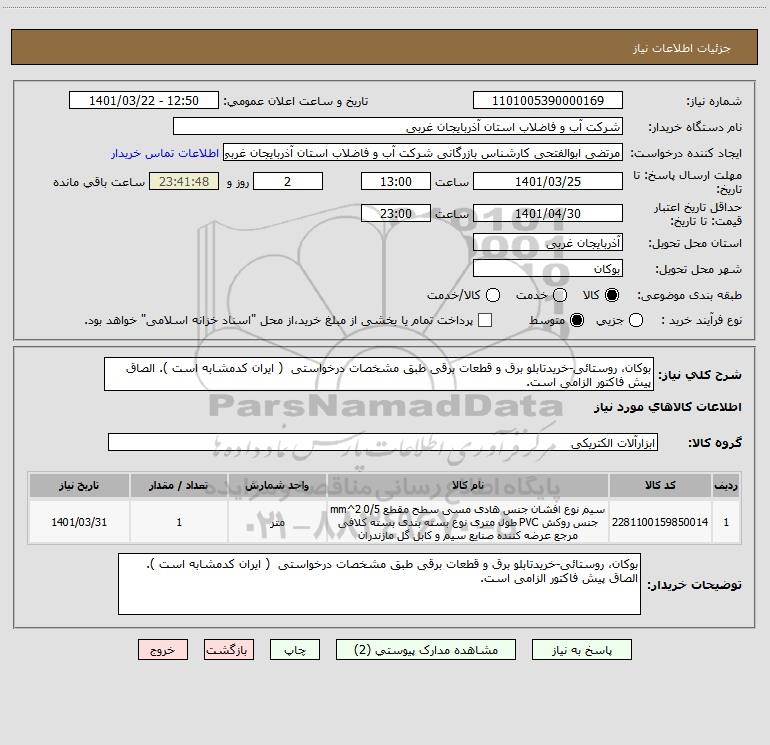This screenshot has height=745, width=770.
Task: Click the product name cell سیم نوع افشان
Action: [468, 522]
